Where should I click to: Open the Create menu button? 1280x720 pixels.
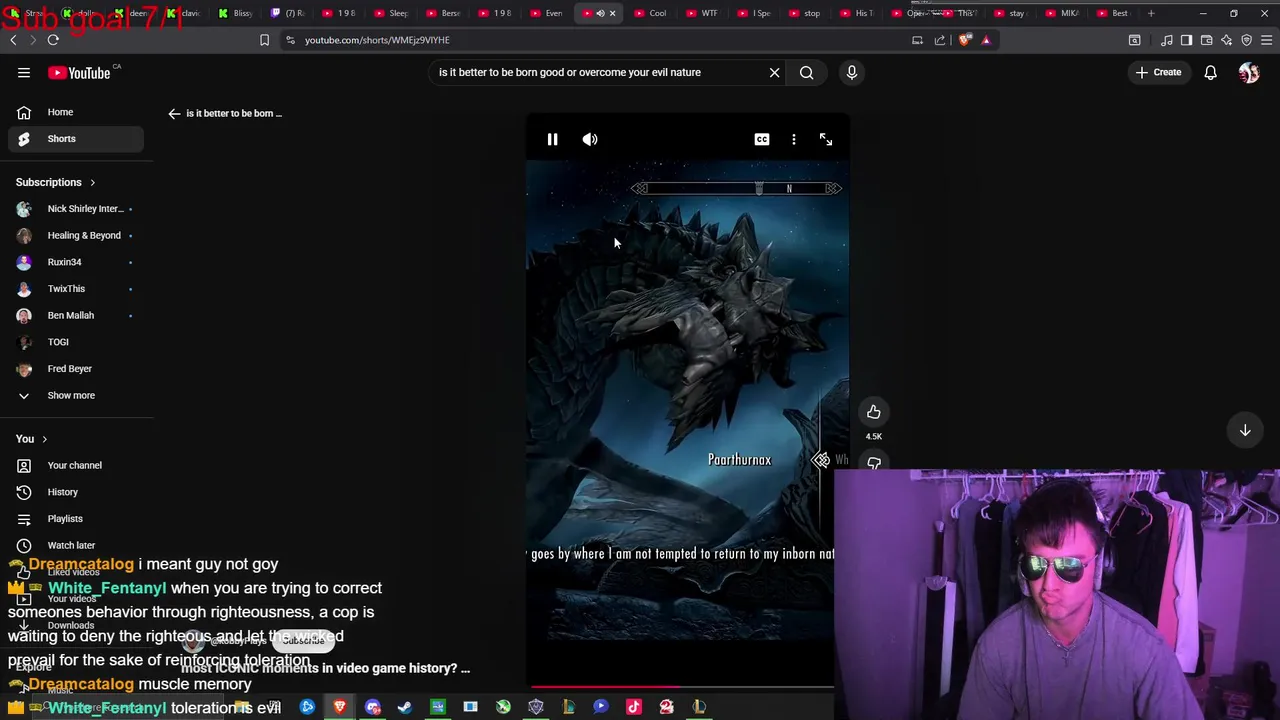tap(1158, 72)
